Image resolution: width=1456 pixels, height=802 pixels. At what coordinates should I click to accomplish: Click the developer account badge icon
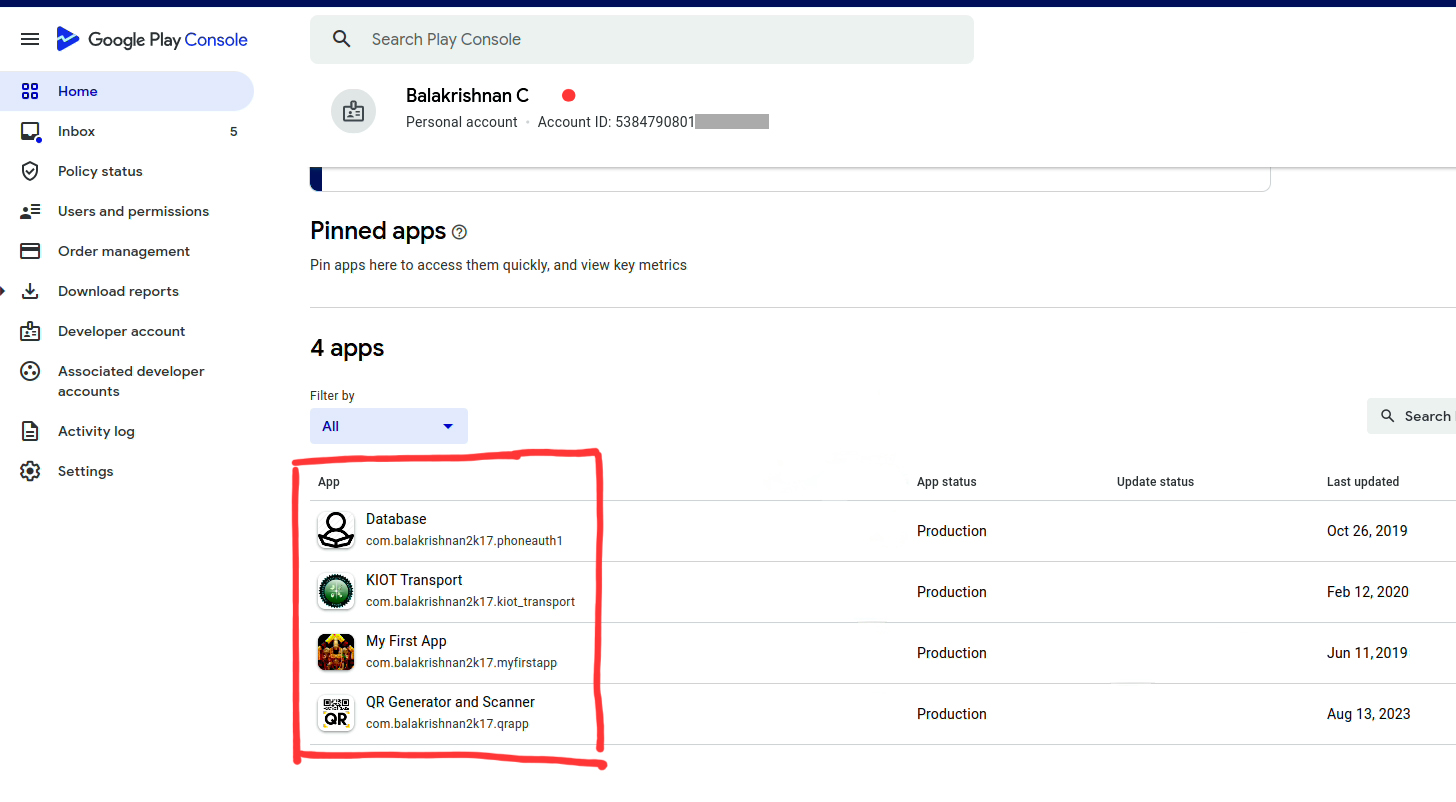click(x=353, y=111)
